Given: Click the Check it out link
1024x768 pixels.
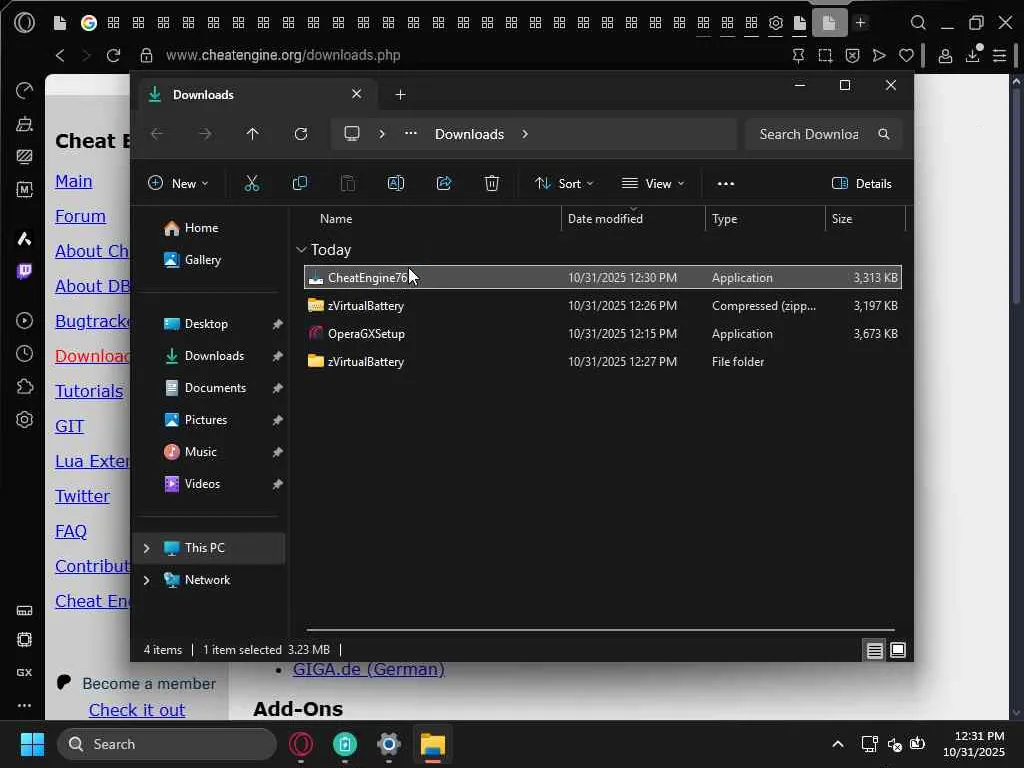Looking at the screenshot, I should 137,710.
